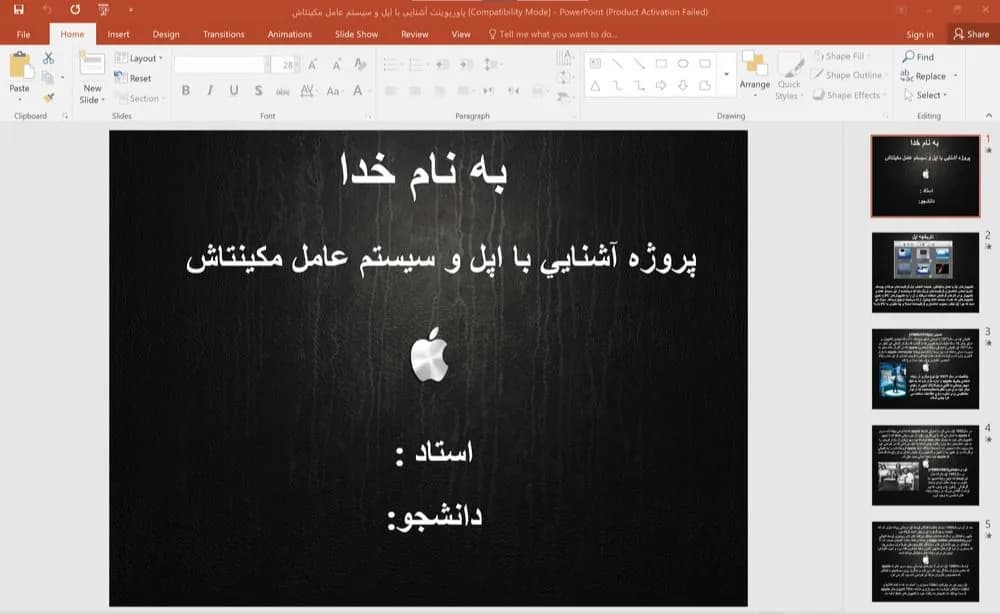Screen dimensions: 1000x614
Task: Switch to the Review tab
Action: [x=415, y=34]
